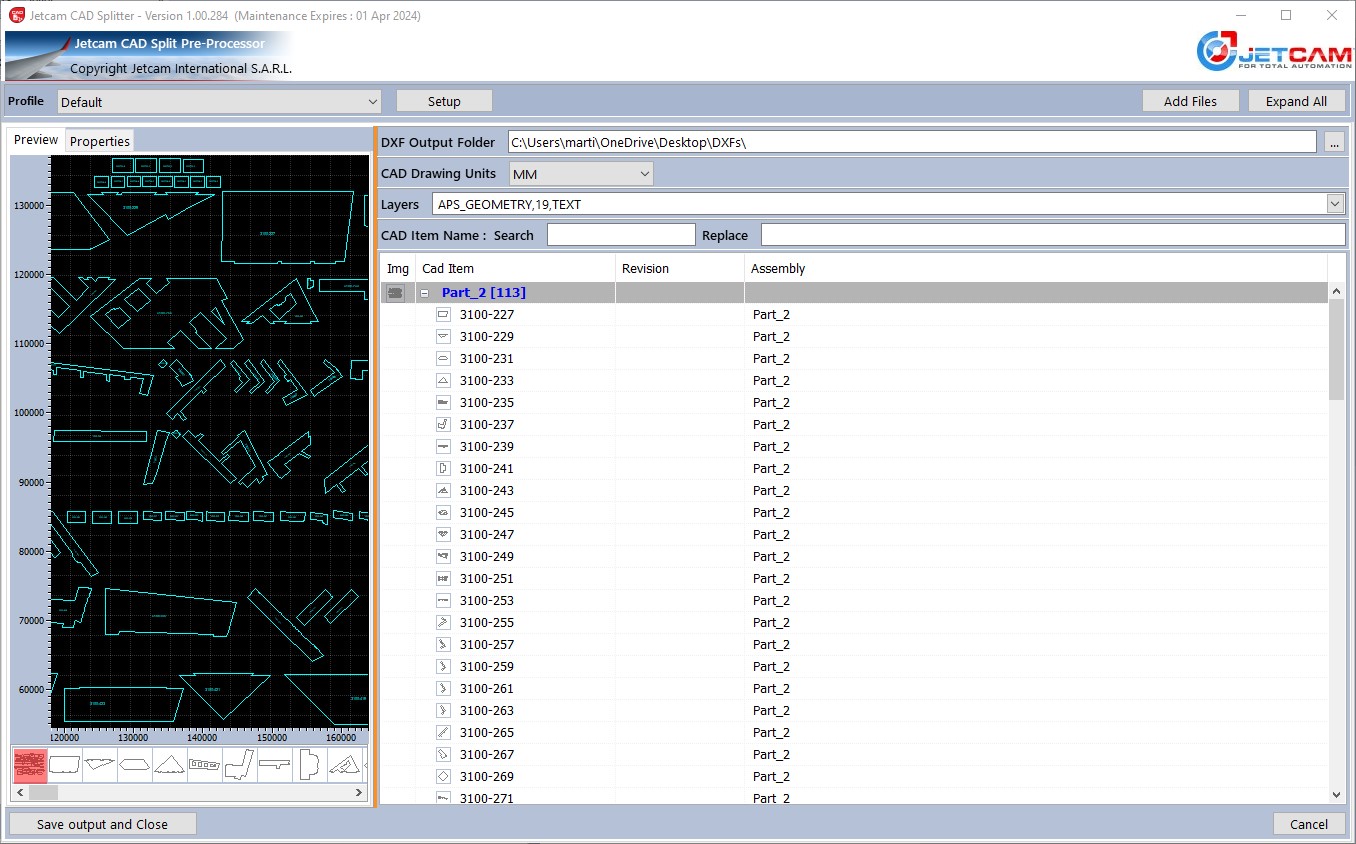Image resolution: width=1356 pixels, height=844 pixels.
Task: Click the img icon of row 3100-259
Action: [x=443, y=667]
